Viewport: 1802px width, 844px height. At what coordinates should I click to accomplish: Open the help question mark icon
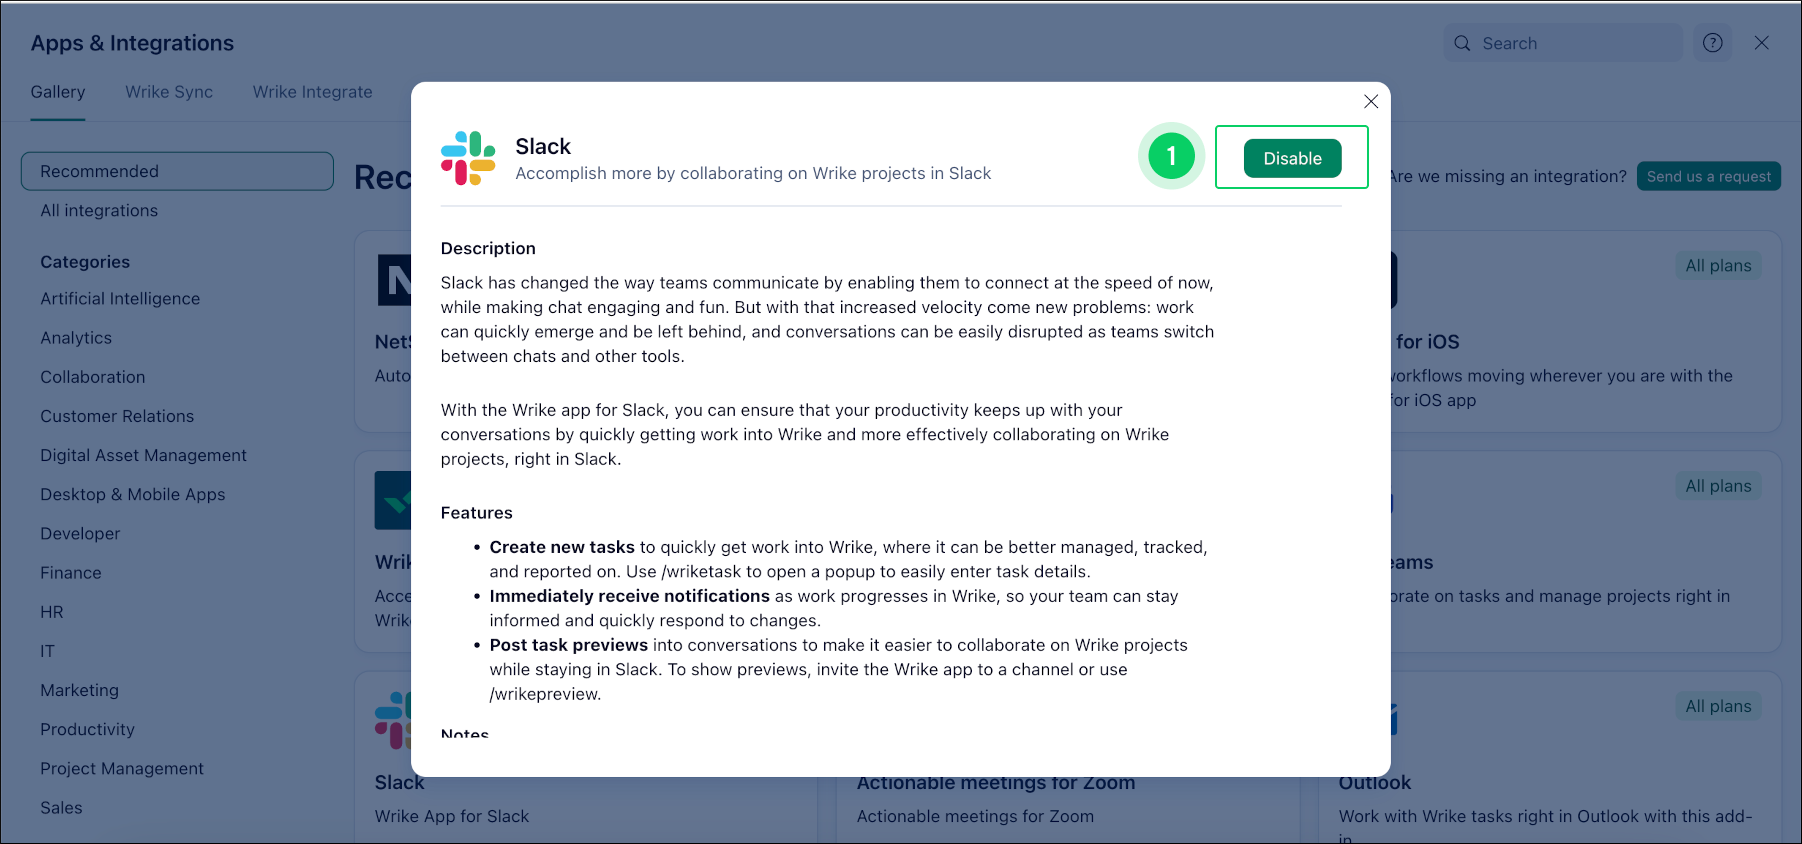tap(1712, 42)
